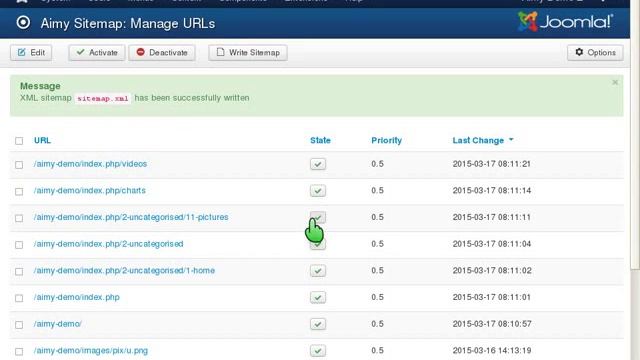The width and height of the screenshot is (640, 360).
Task: Click the date 2015-03-17 08:11:01
Action: (x=491, y=297)
